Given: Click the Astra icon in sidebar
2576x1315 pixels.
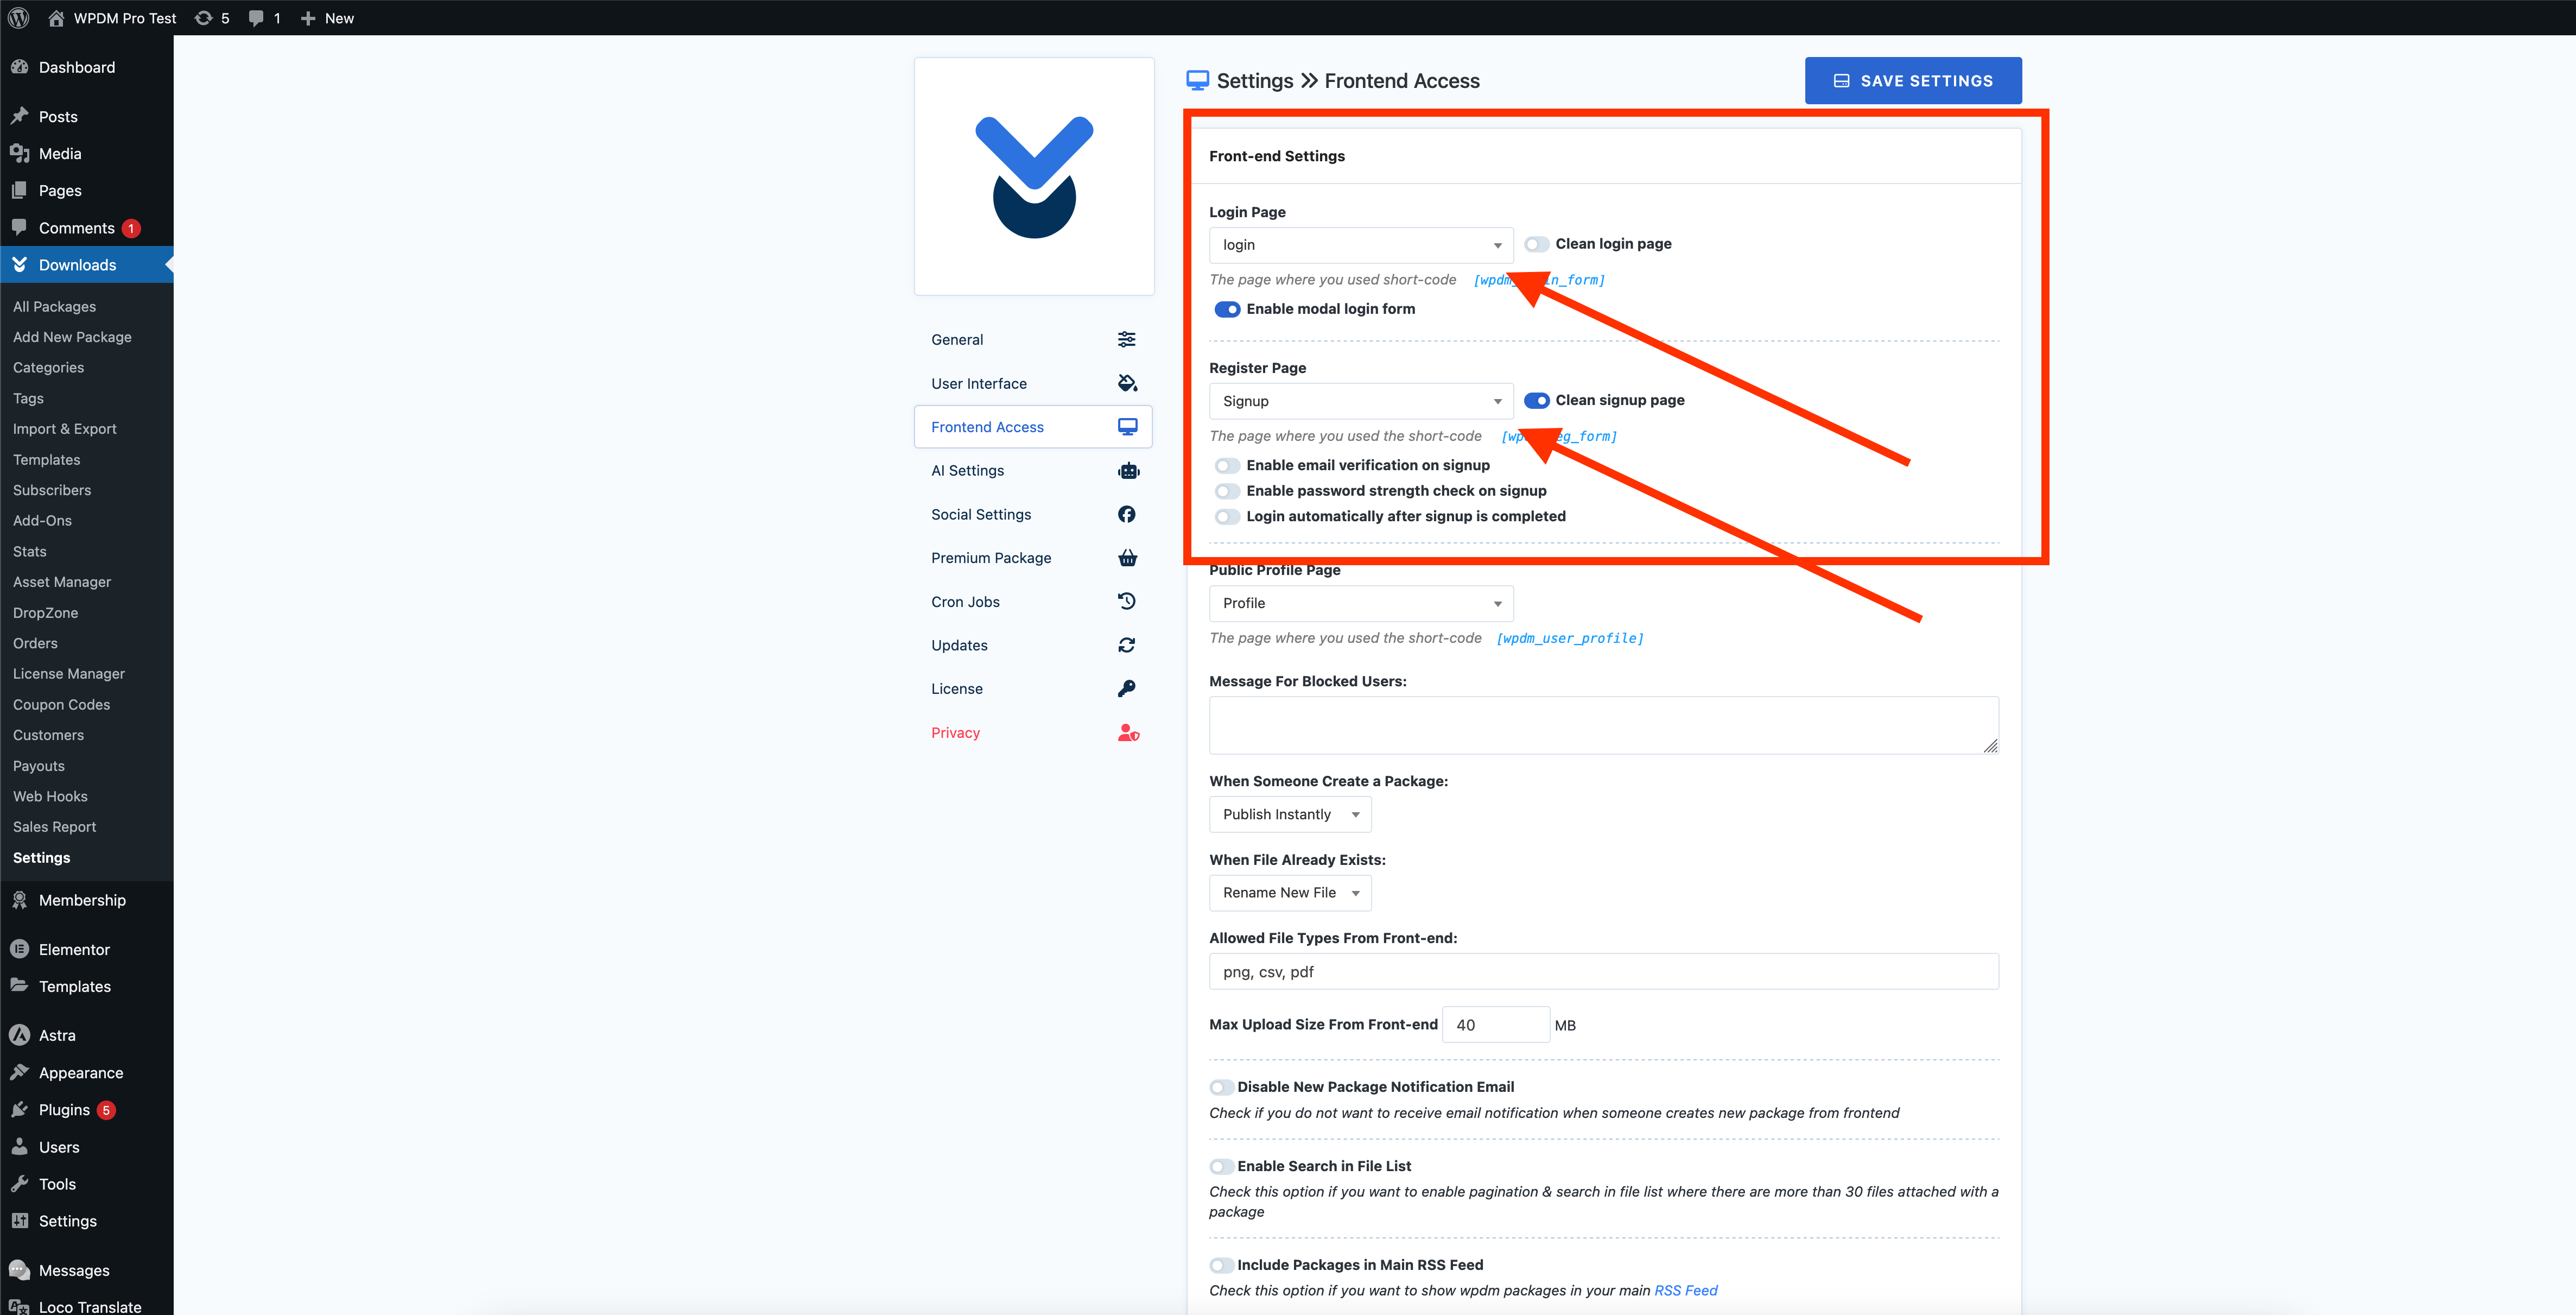Looking at the screenshot, I should tap(19, 1035).
